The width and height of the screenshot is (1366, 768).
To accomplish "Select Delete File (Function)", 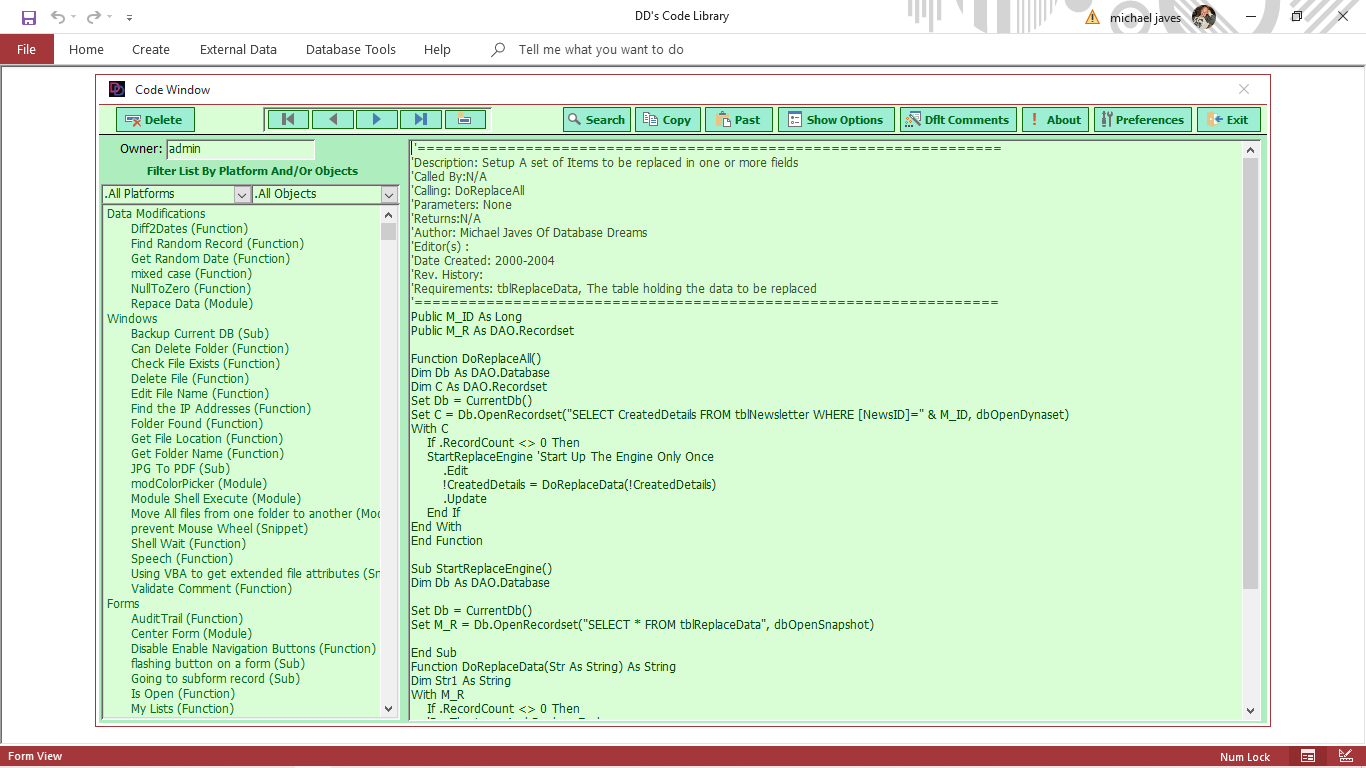I will pyautogui.click(x=190, y=379).
